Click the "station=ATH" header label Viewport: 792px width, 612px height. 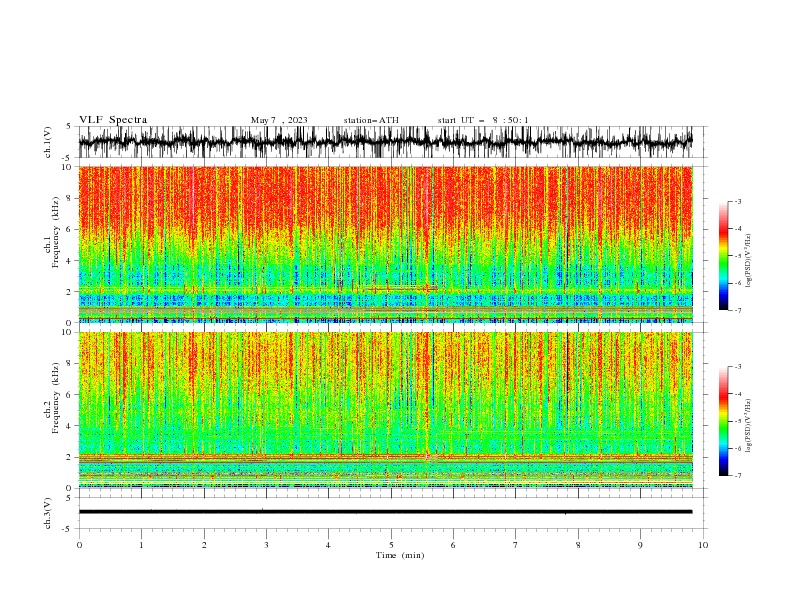[371, 120]
